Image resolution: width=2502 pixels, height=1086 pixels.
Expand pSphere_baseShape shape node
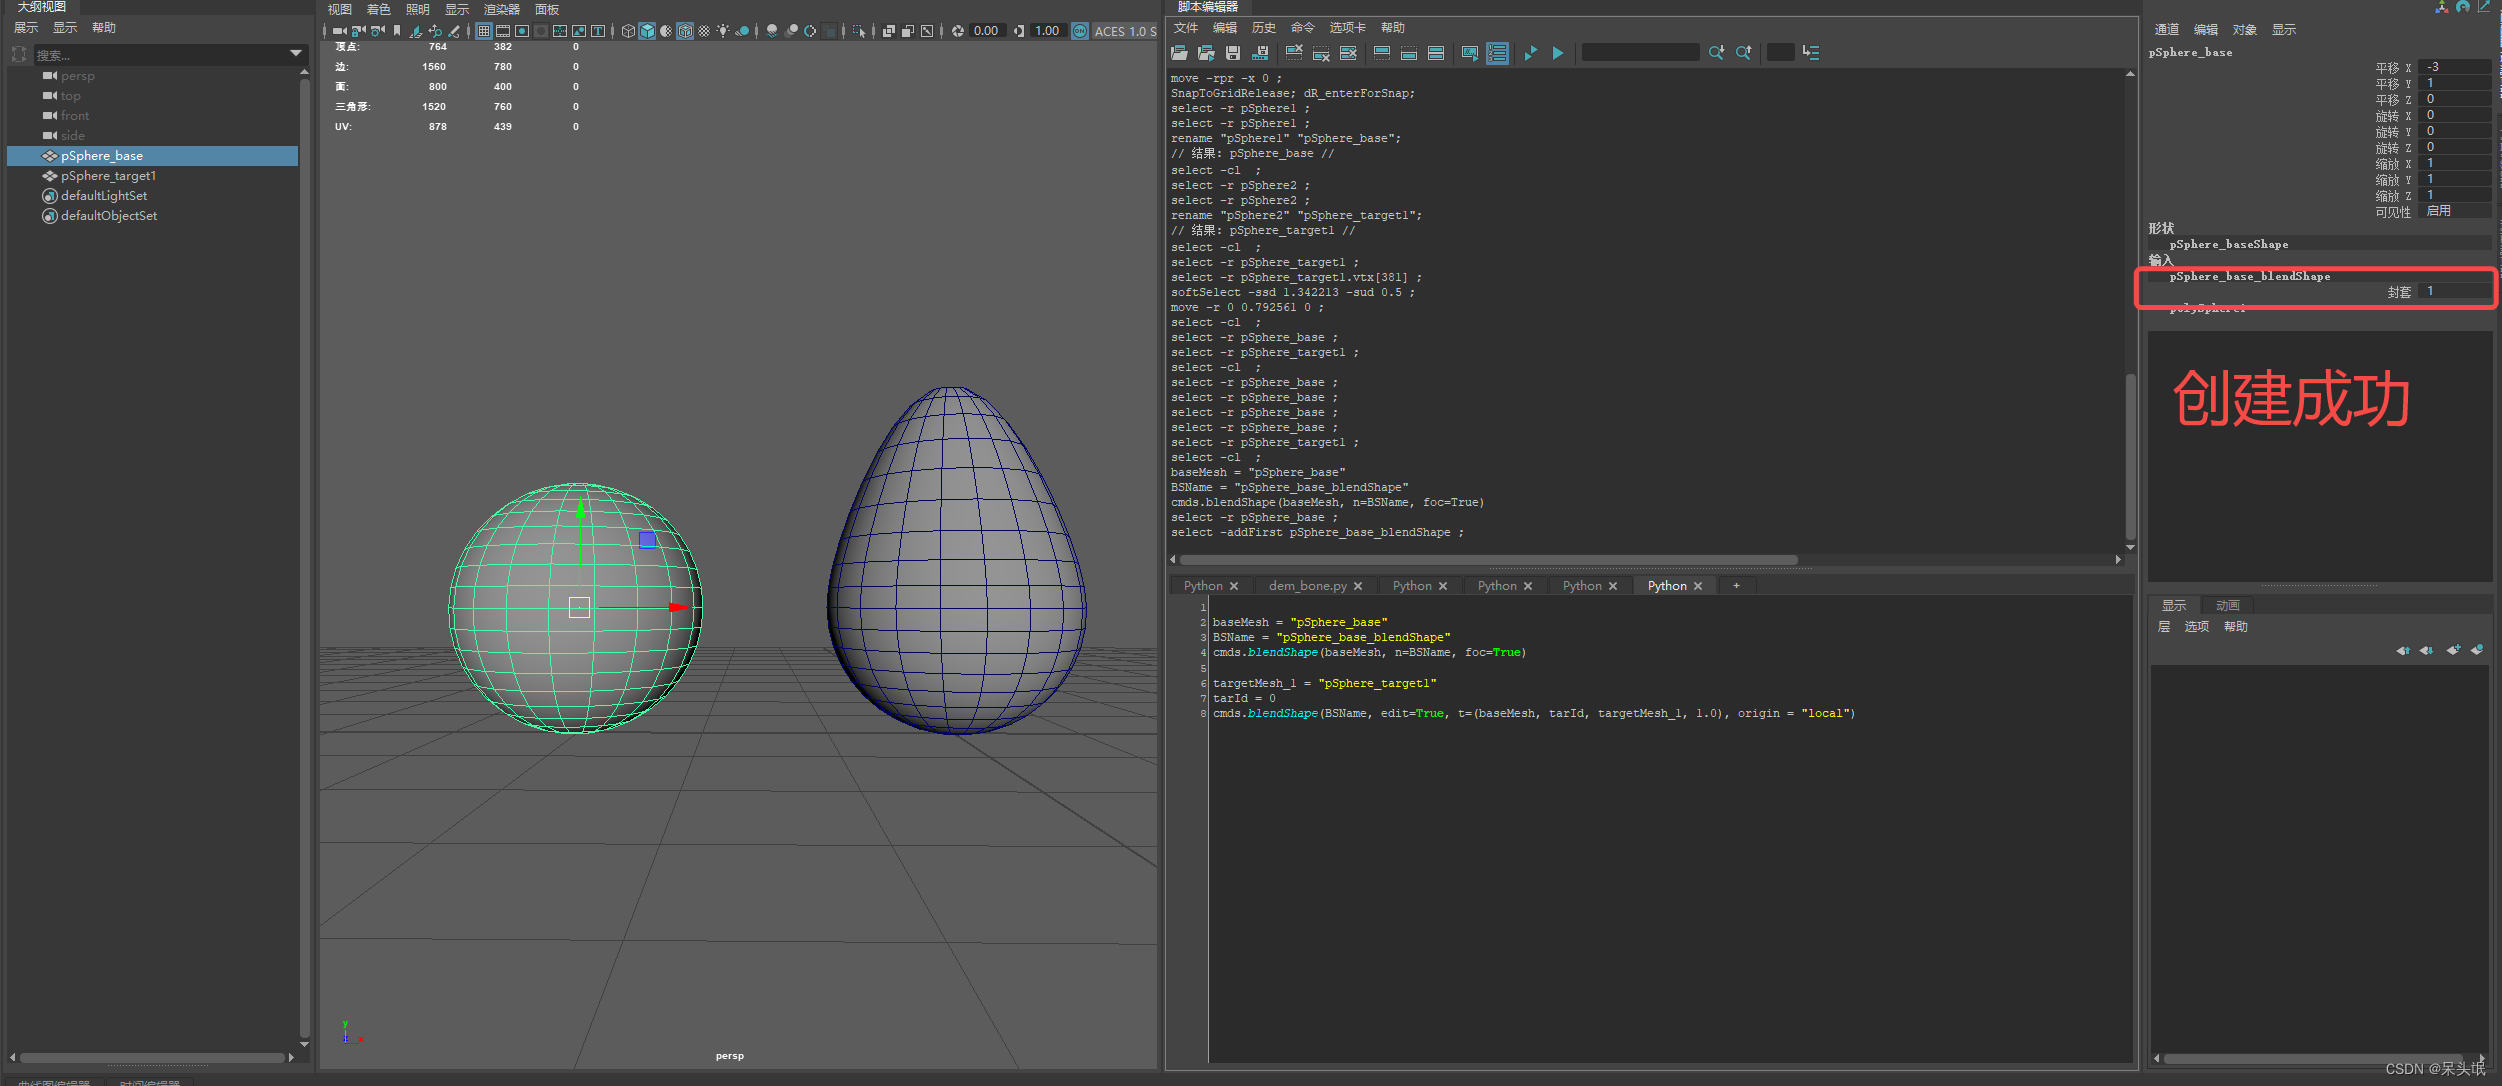click(2228, 244)
